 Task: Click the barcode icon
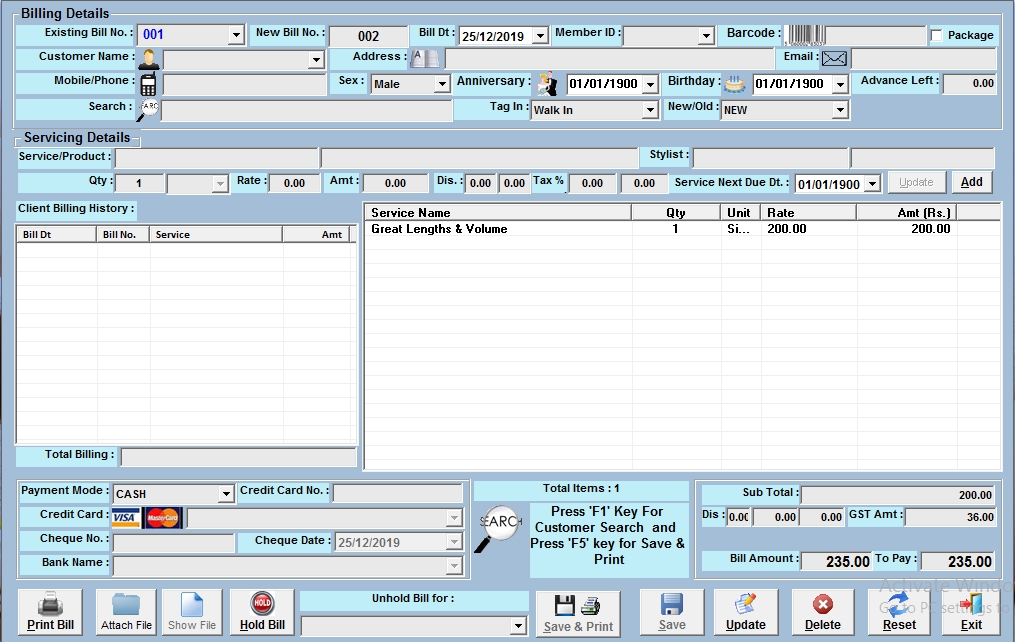(x=803, y=35)
